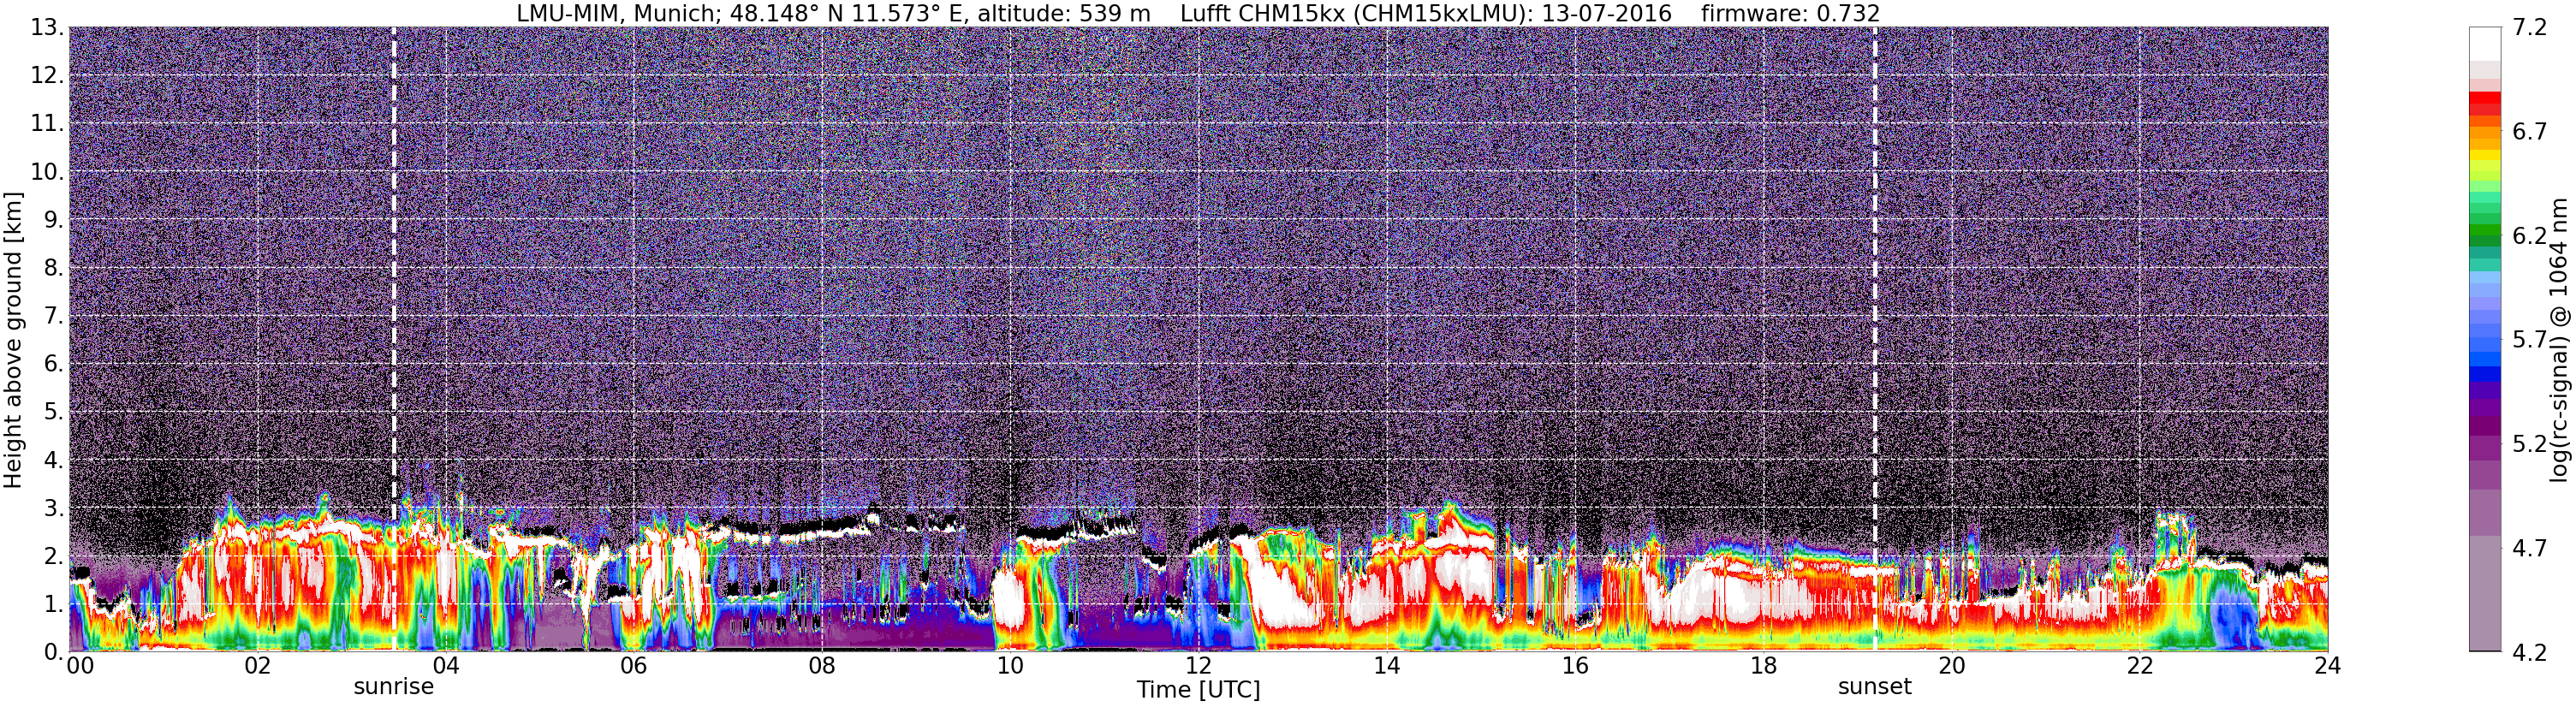Click the x-axis tick label '12'

[x=1198, y=666]
